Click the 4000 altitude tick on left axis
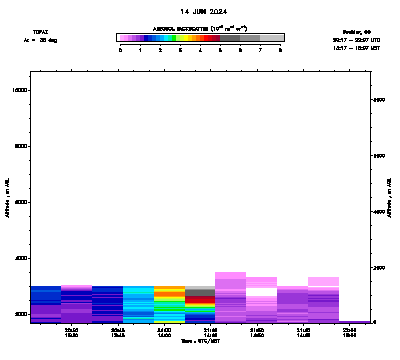The image size is (400, 360). point(21,258)
